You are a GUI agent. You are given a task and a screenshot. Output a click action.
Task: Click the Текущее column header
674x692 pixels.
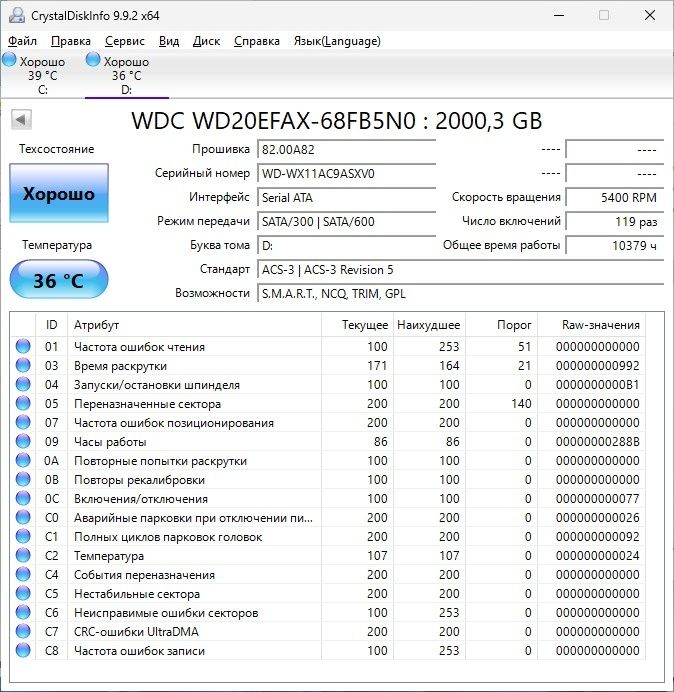point(358,325)
